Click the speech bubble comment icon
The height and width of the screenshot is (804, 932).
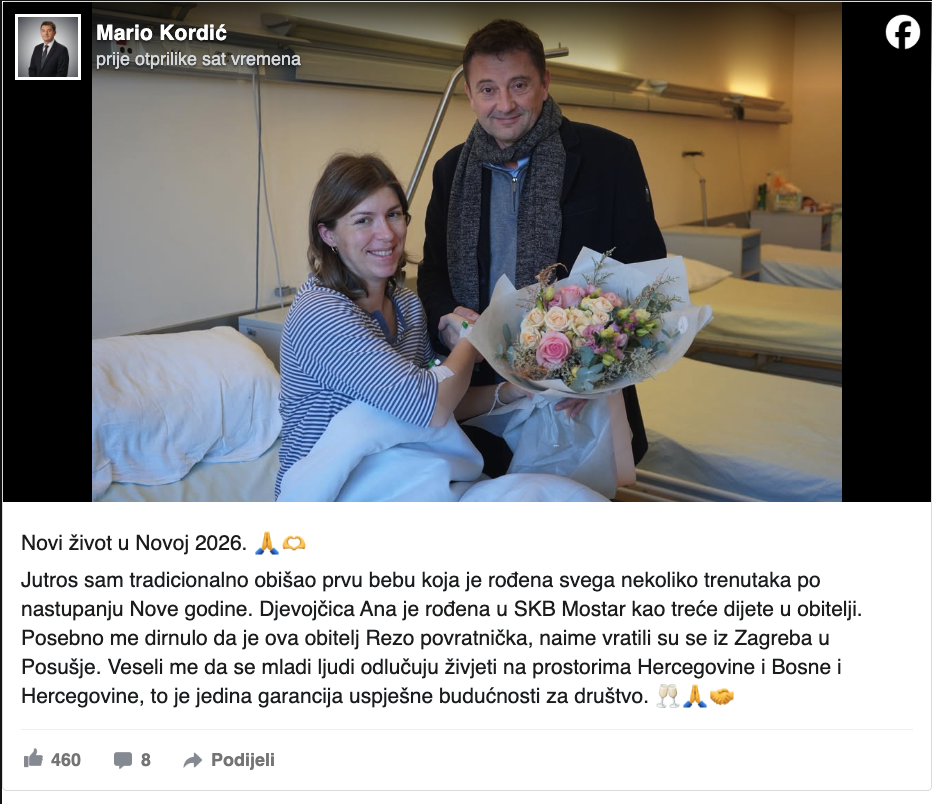click(123, 760)
